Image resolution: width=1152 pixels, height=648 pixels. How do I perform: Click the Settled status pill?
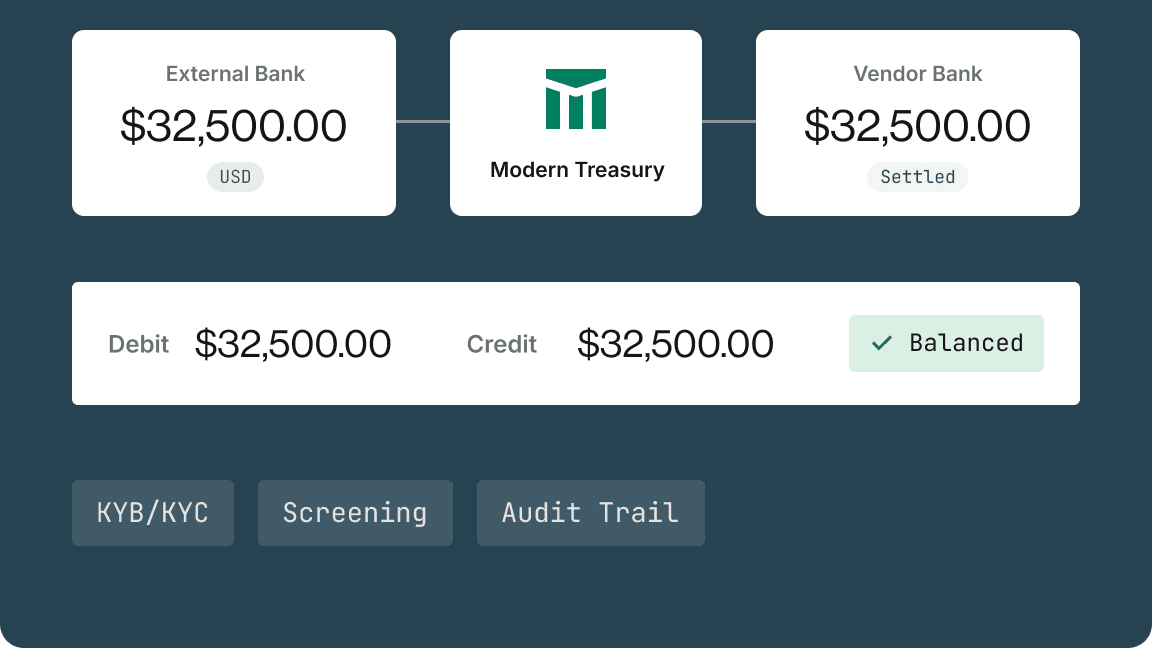click(918, 177)
